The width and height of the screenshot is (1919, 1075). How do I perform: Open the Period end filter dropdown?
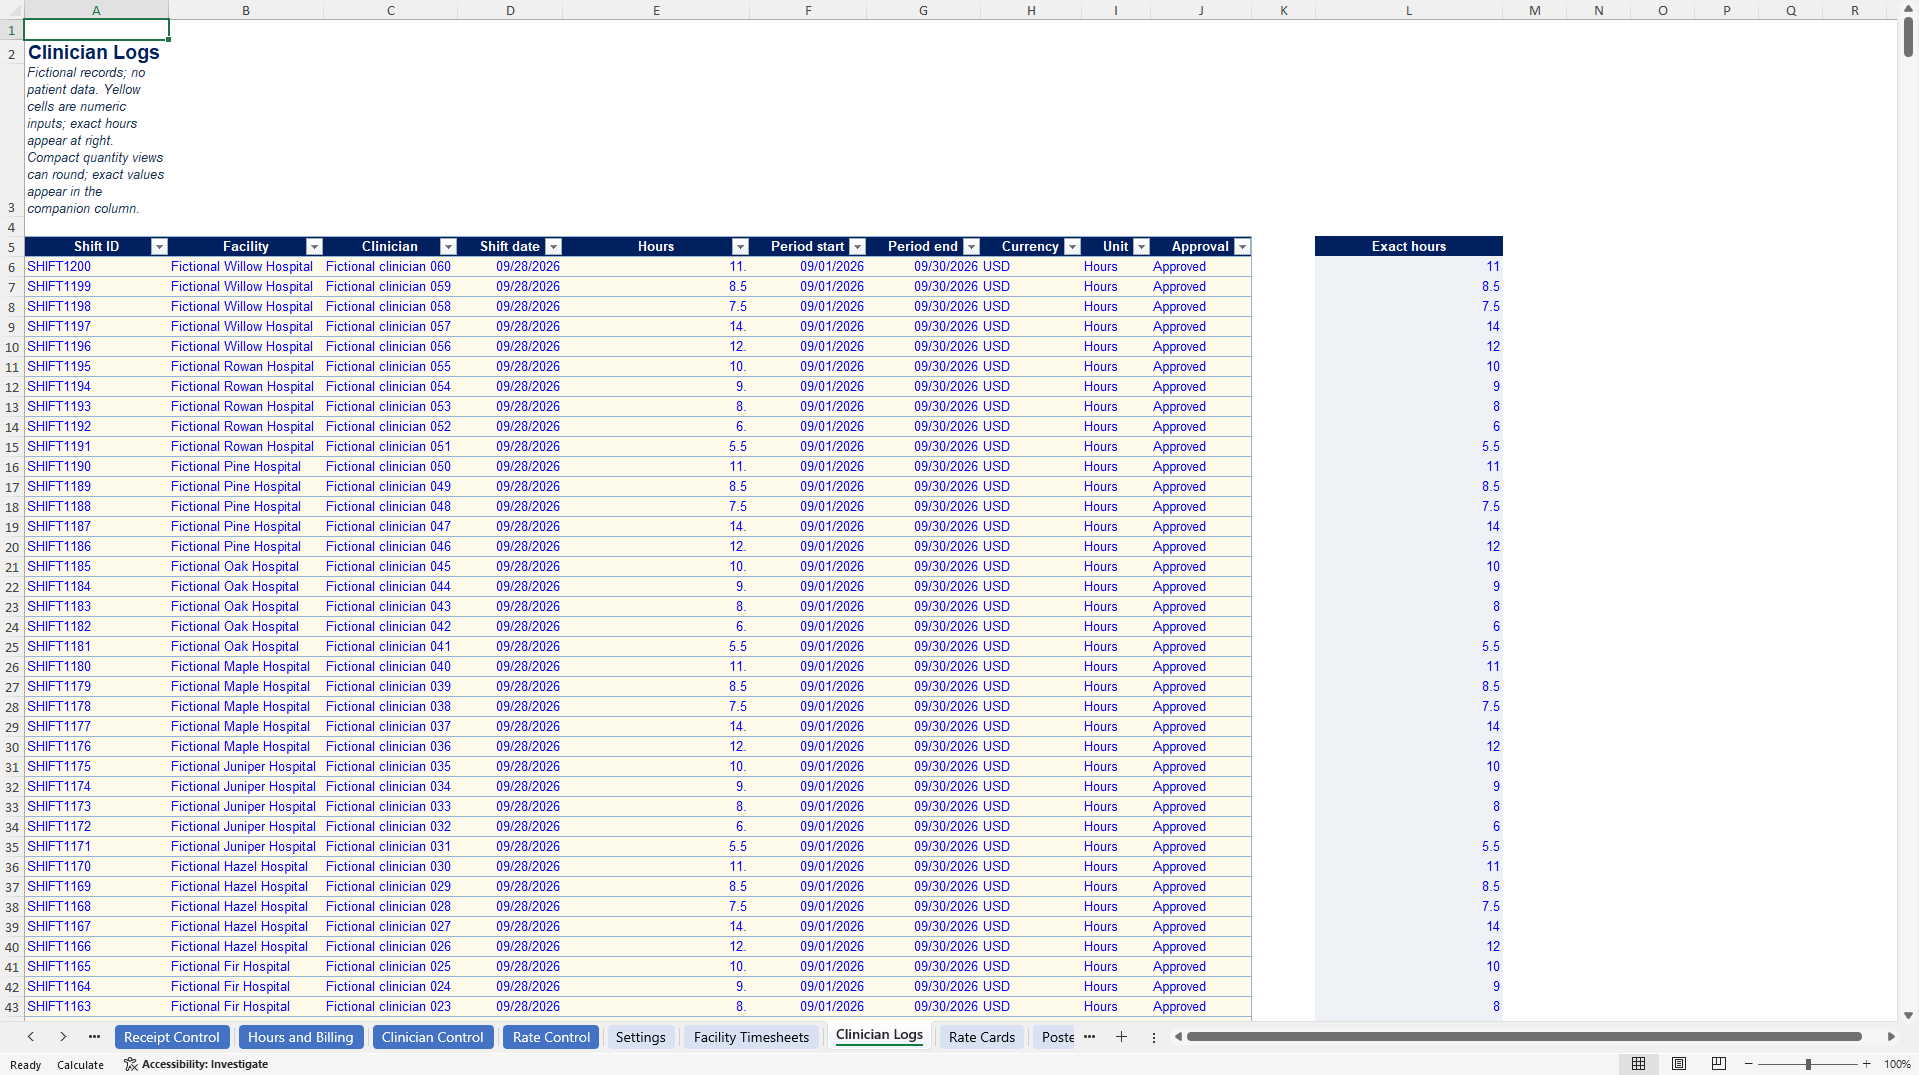[x=972, y=247]
